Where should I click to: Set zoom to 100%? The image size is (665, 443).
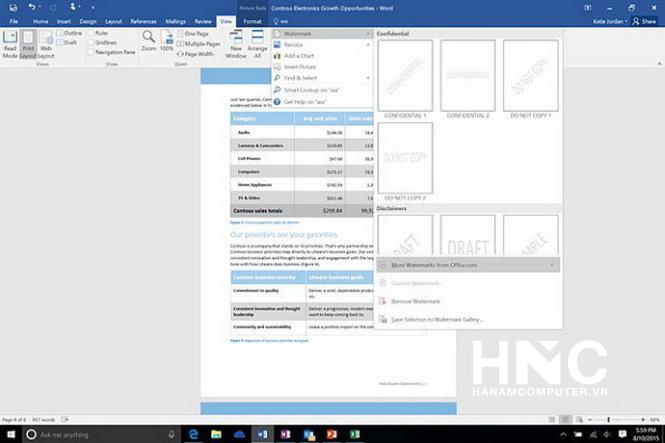coord(167,41)
